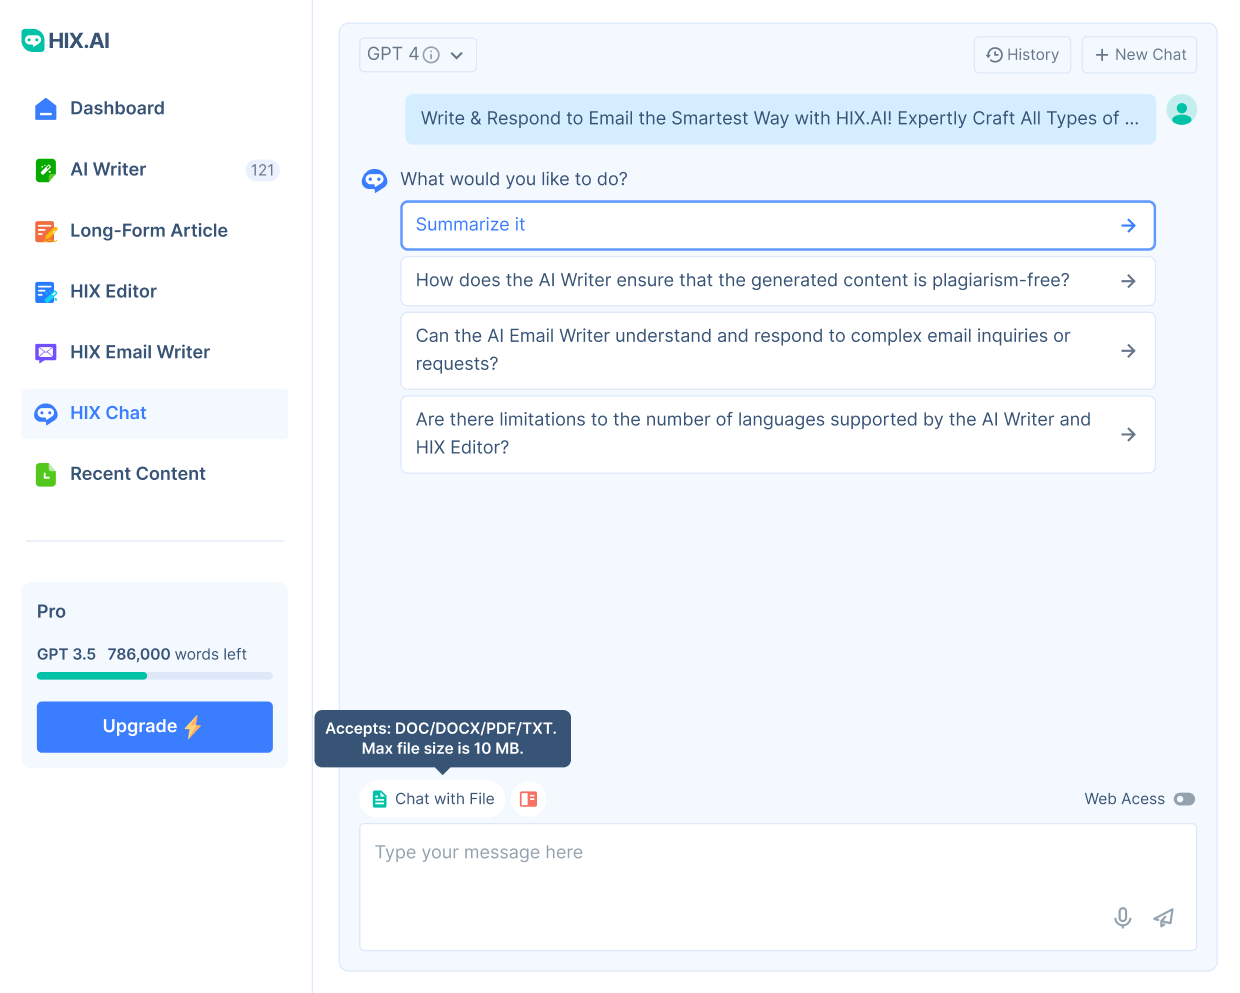Click the Upgrade button
The height and width of the screenshot is (993, 1240).
pyautogui.click(x=155, y=727)
